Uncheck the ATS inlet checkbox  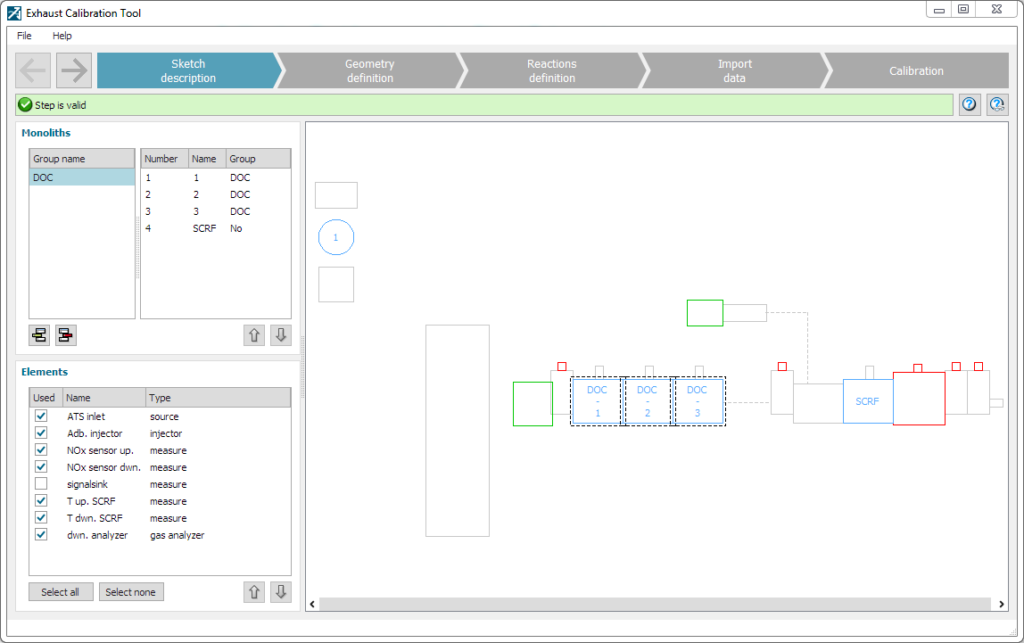(x=41, y=416)
